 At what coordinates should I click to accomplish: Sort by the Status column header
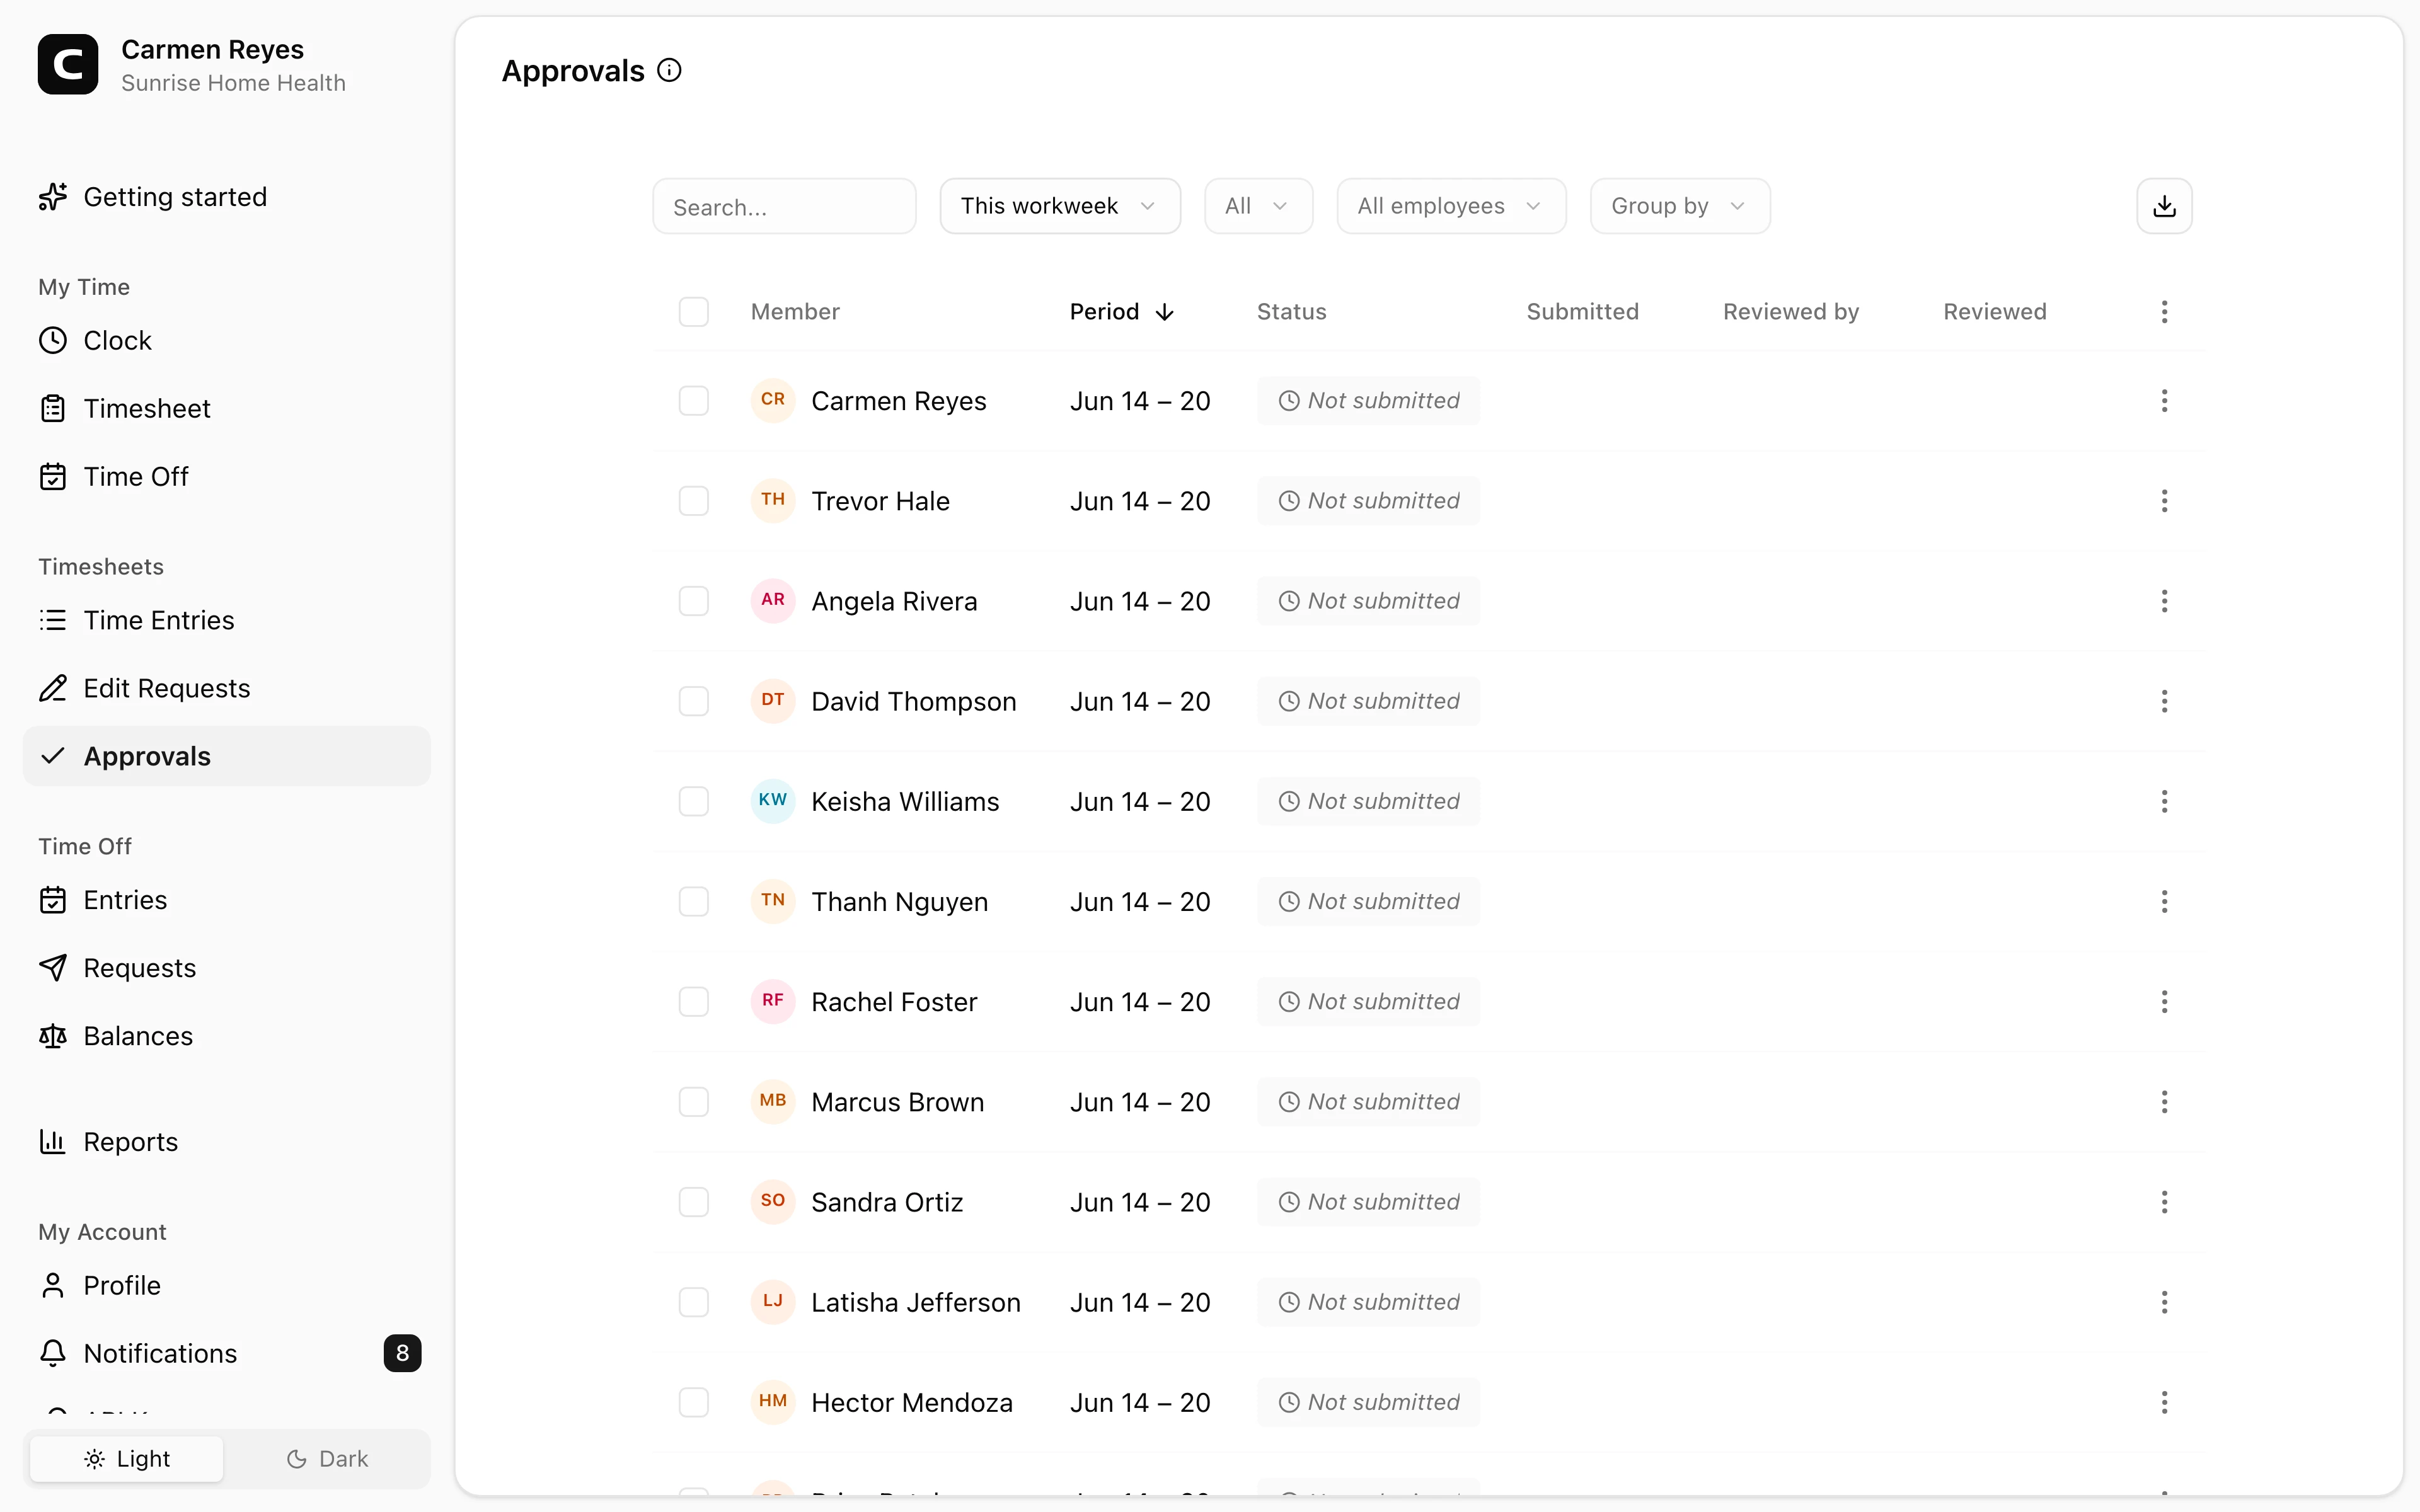click(x=1291, y=312)
